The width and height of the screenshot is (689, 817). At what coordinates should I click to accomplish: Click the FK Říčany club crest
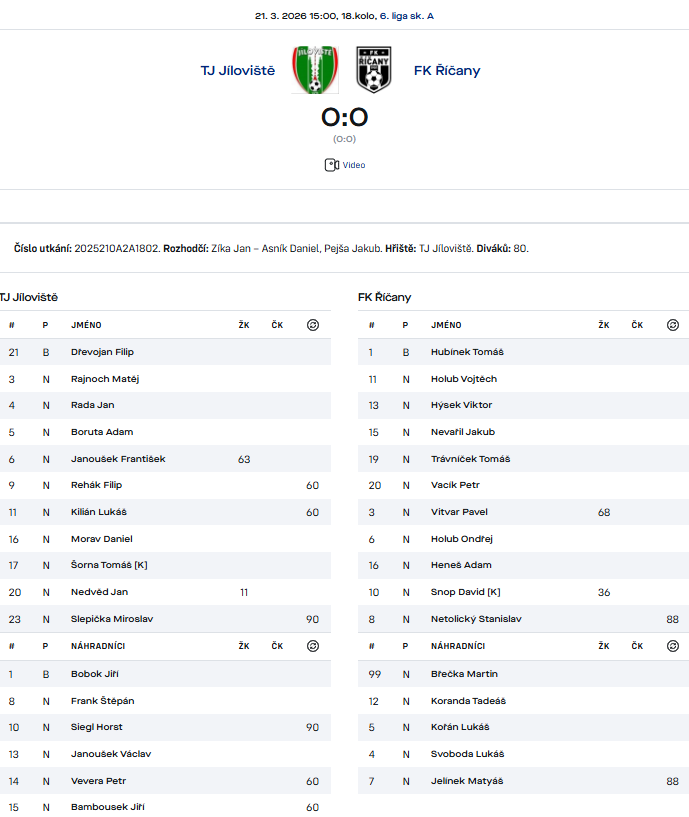pos(374,70)
